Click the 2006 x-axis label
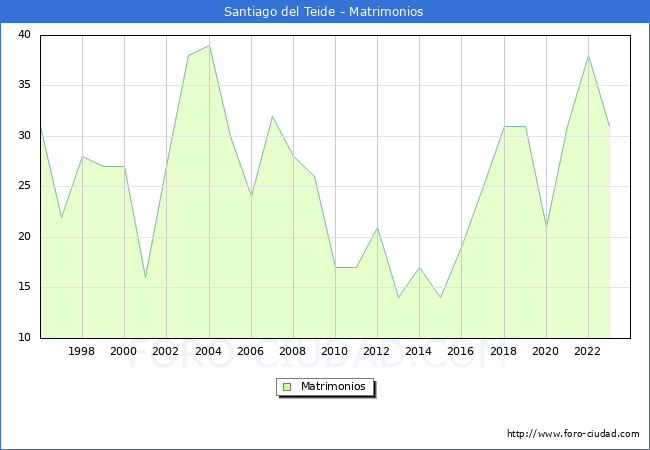The height and width of the screenshot is (450, 650). point(251,352)
